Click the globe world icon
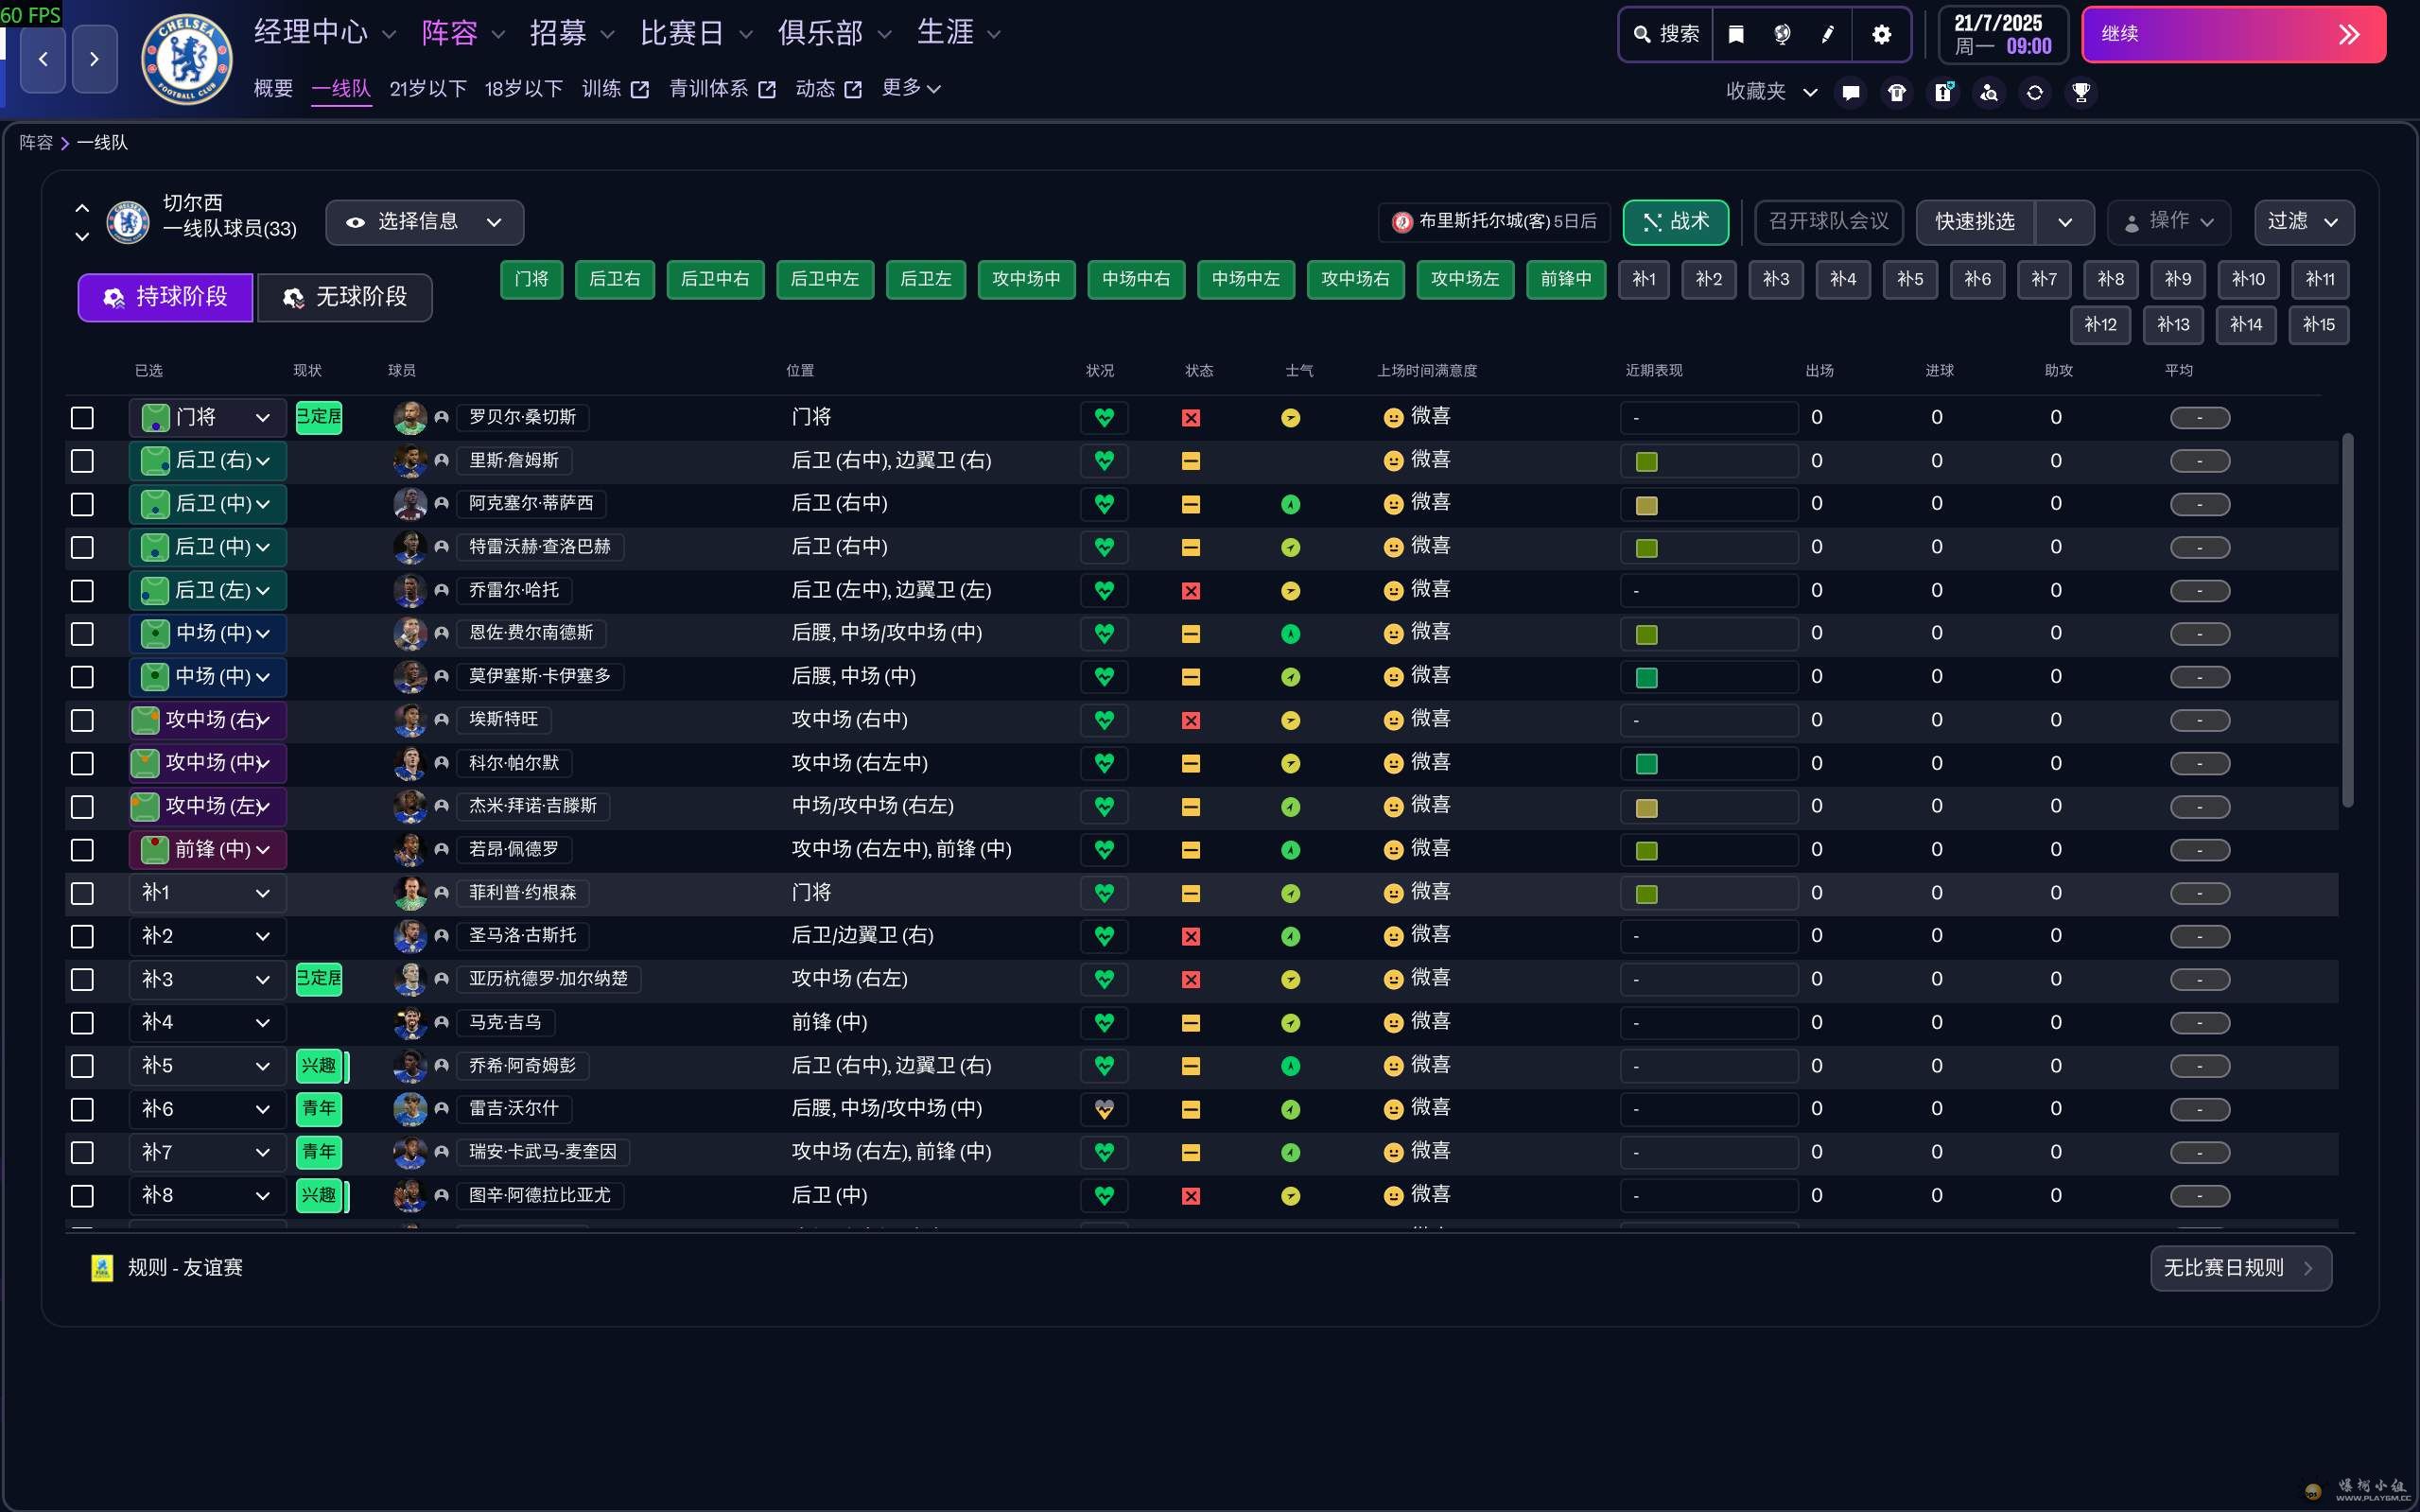Screen dimensions: 2420x1512 point(1782,34)
